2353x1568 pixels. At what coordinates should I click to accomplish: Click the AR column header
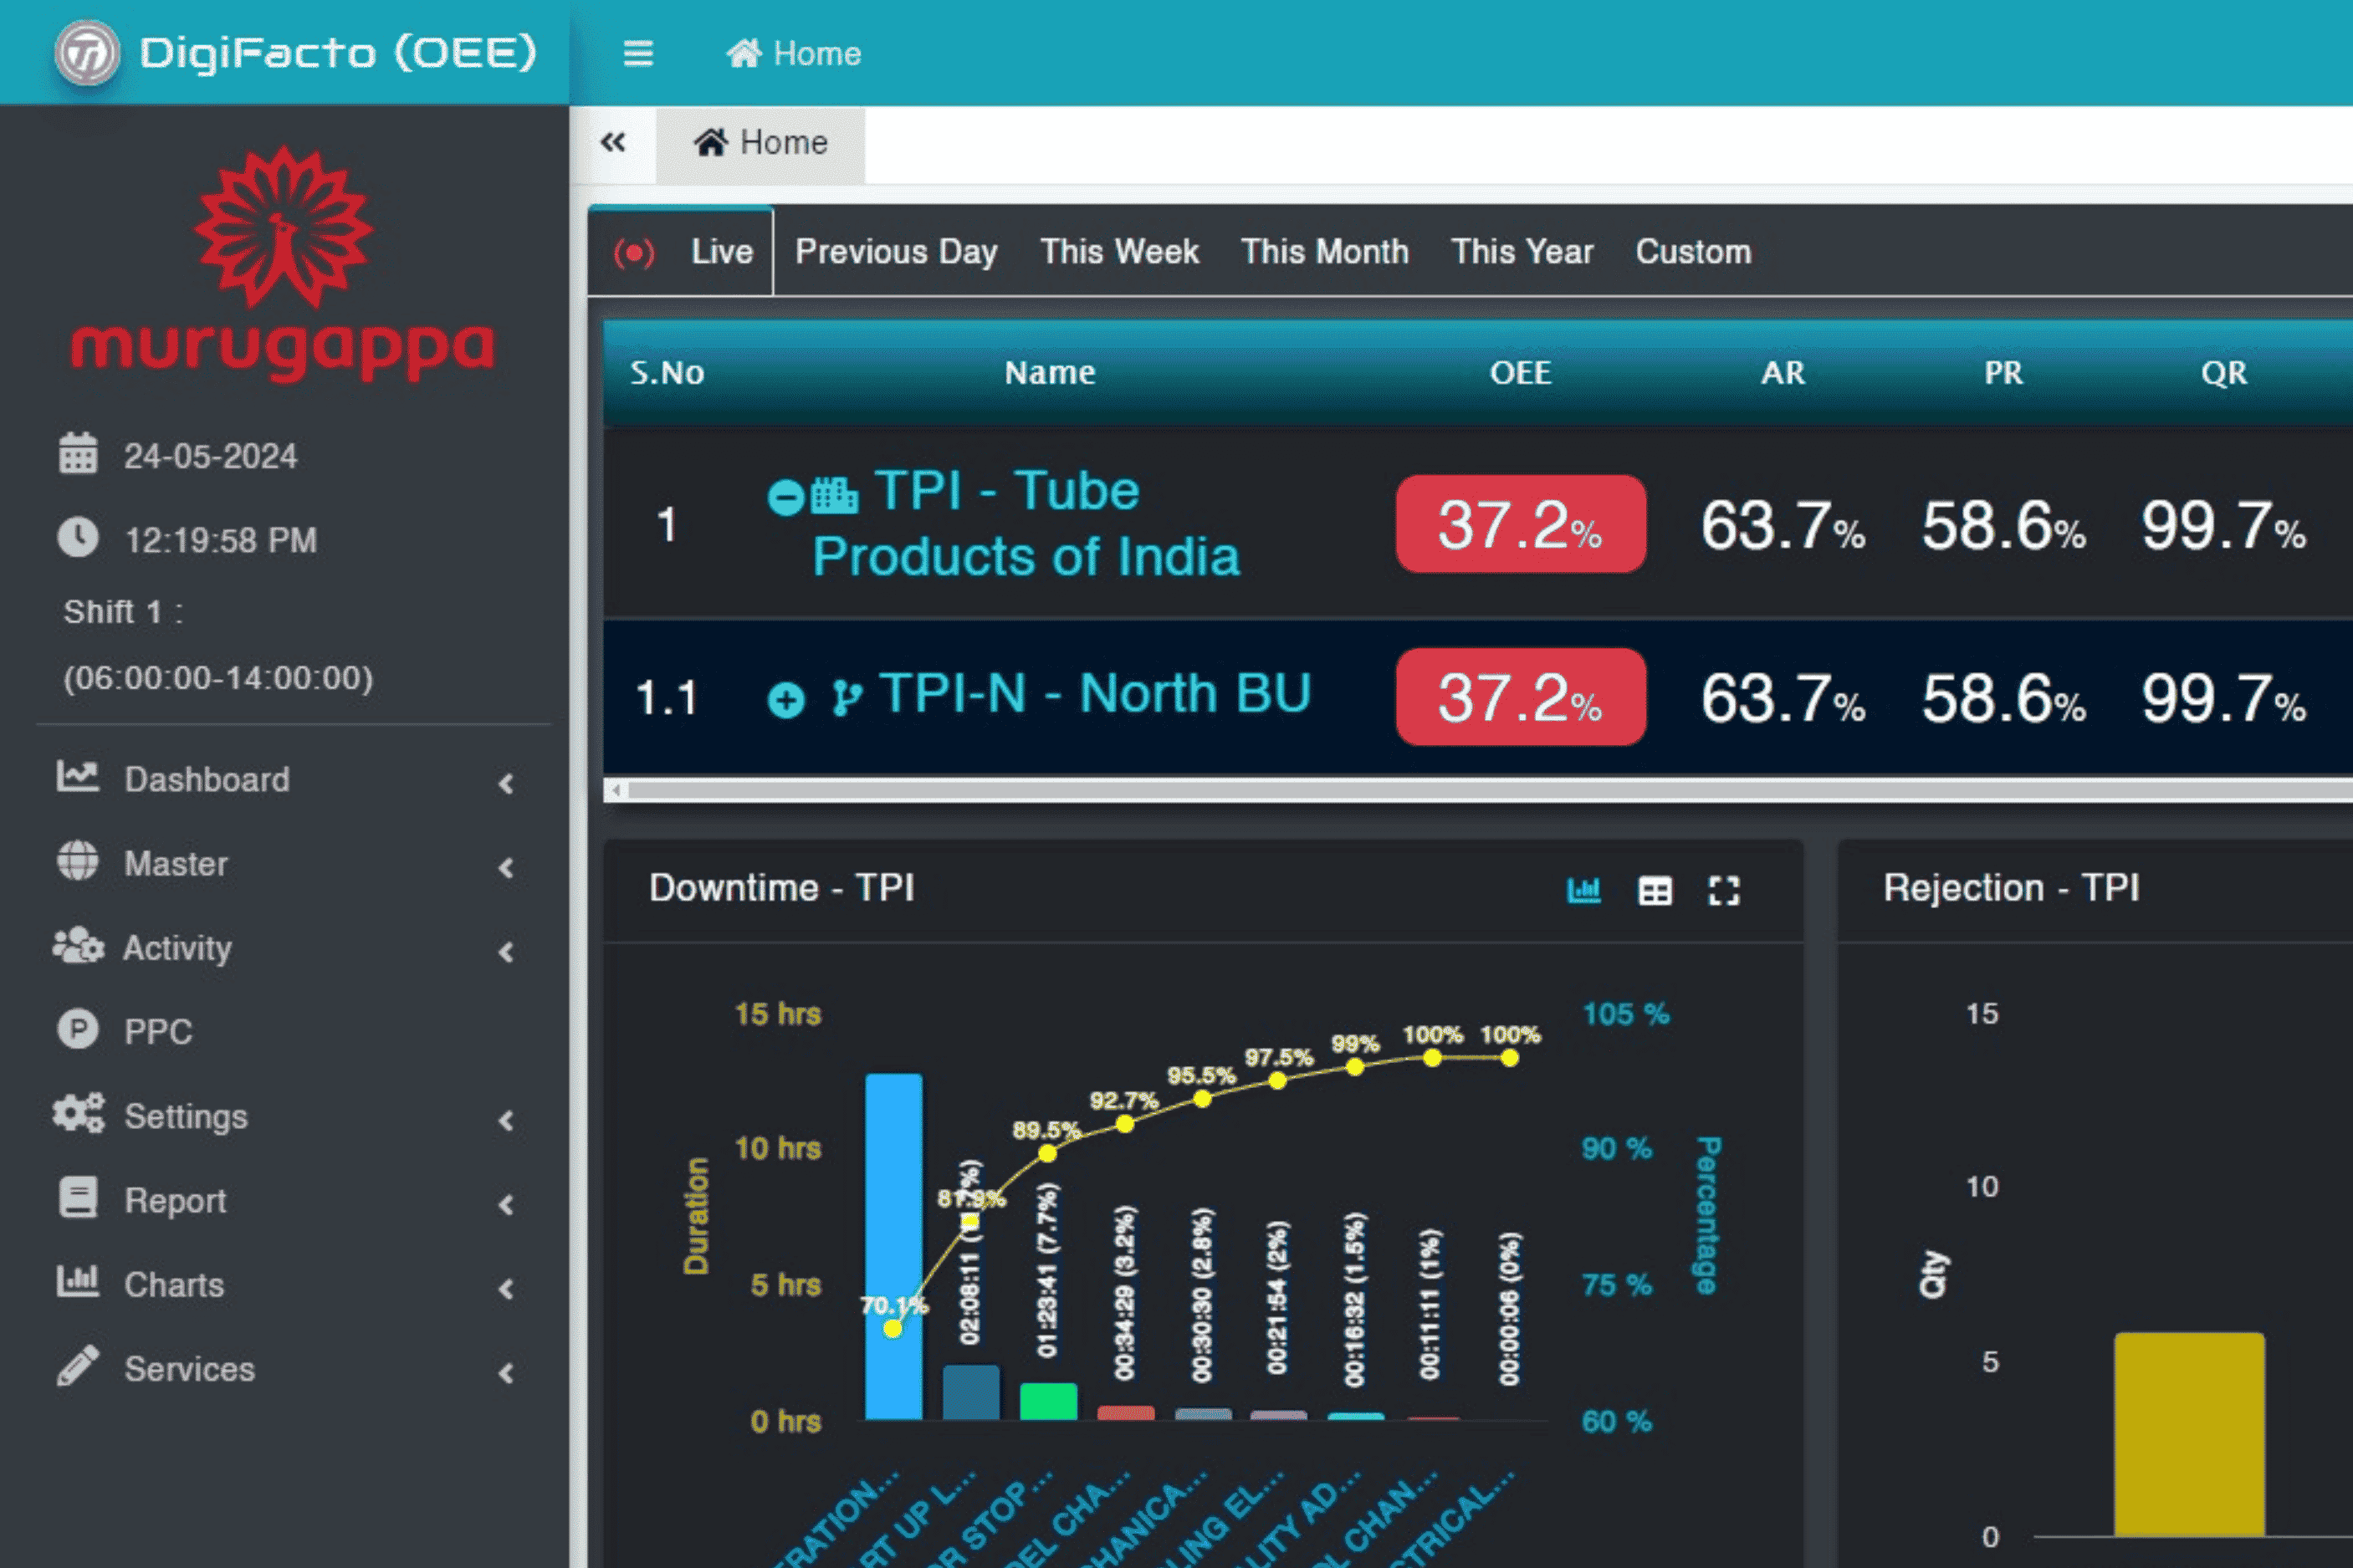pos(1783,373)
